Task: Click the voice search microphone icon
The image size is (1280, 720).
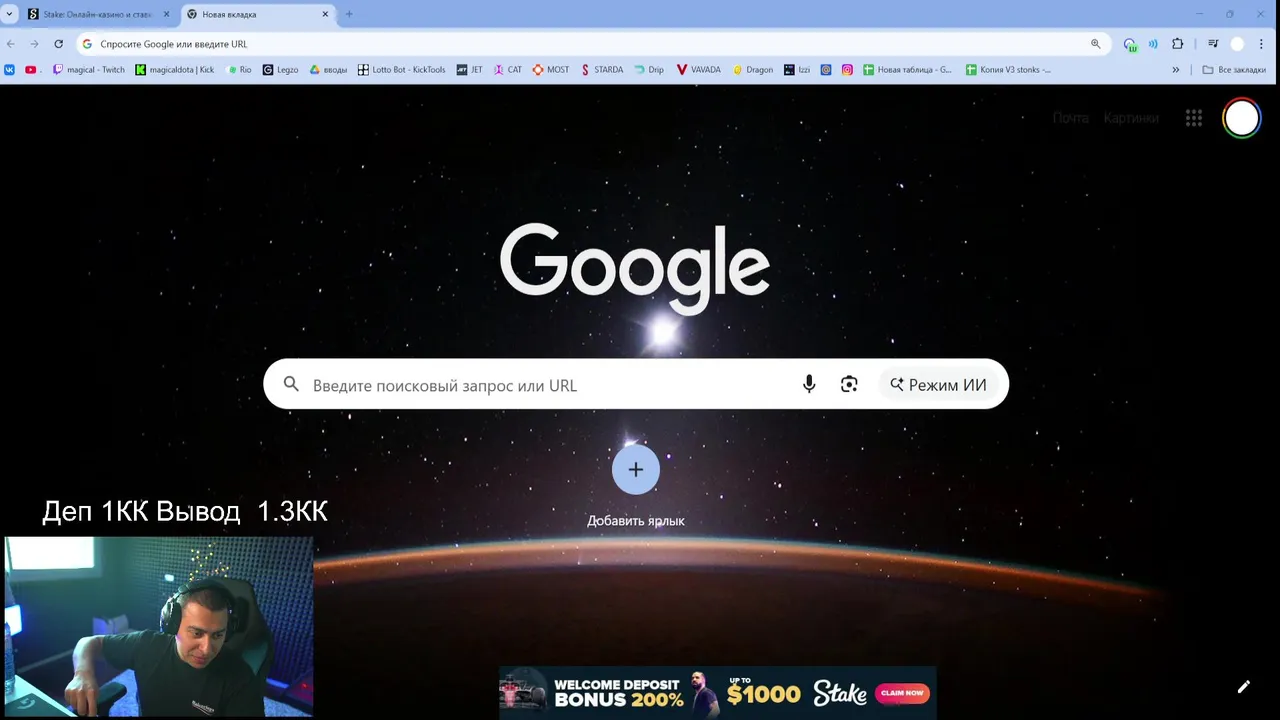Action: pyautogui.click(x=809, y=385)
